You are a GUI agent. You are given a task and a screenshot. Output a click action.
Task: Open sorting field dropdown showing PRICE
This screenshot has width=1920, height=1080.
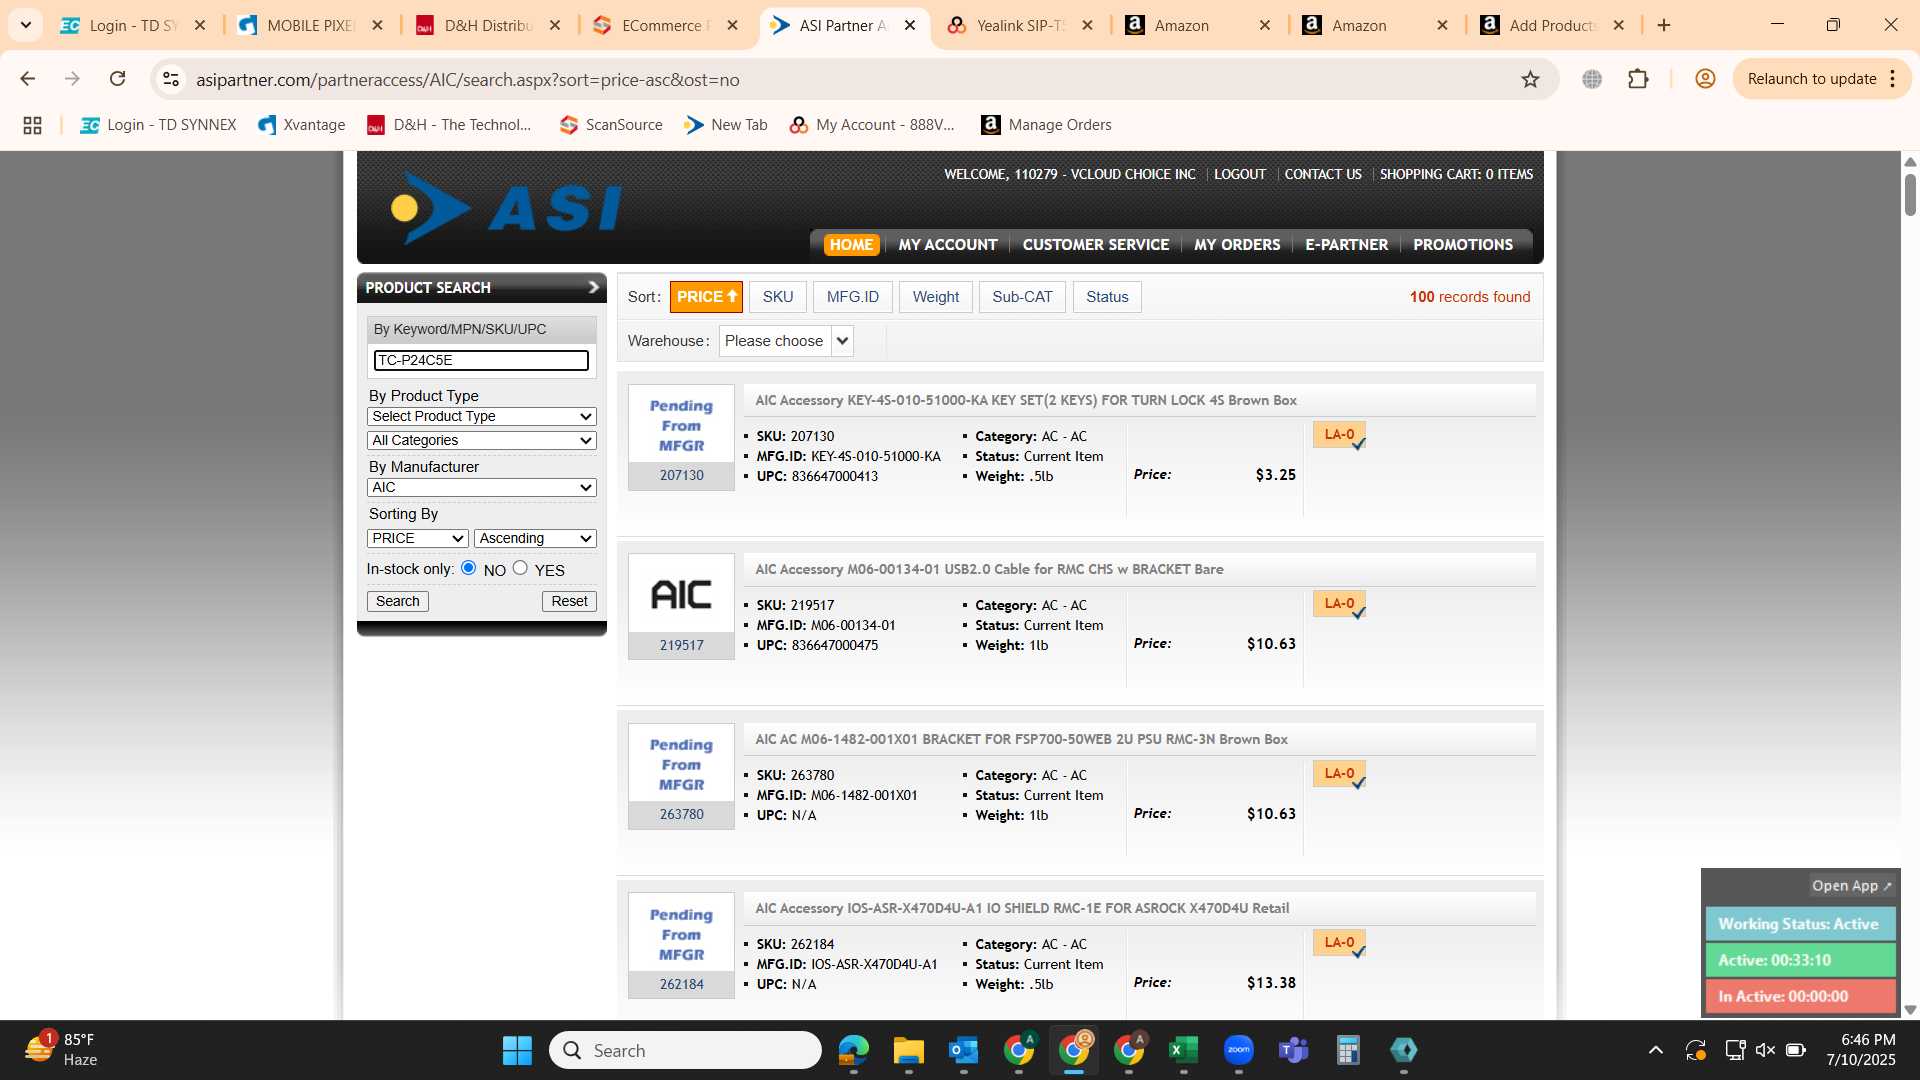click(418, 538)
